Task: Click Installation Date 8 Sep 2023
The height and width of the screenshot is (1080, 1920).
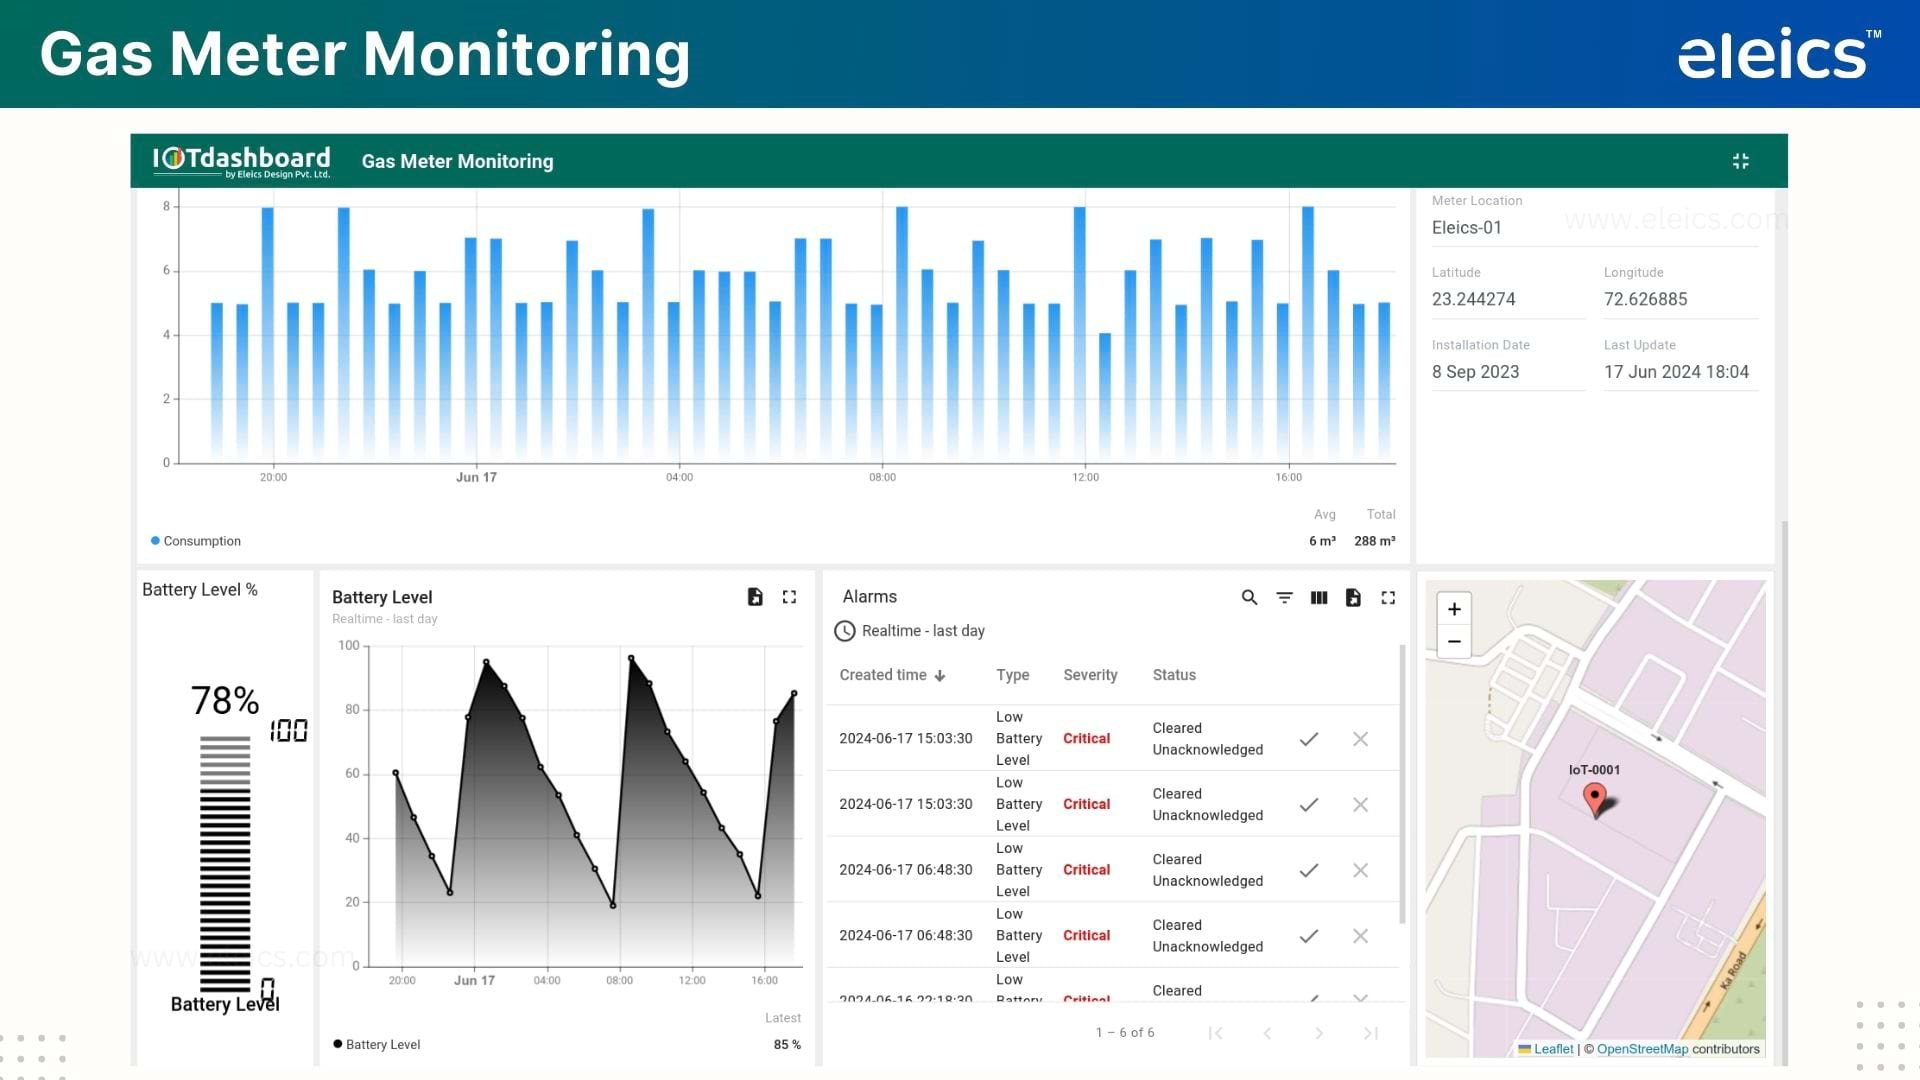Action: click(1475, 372)
